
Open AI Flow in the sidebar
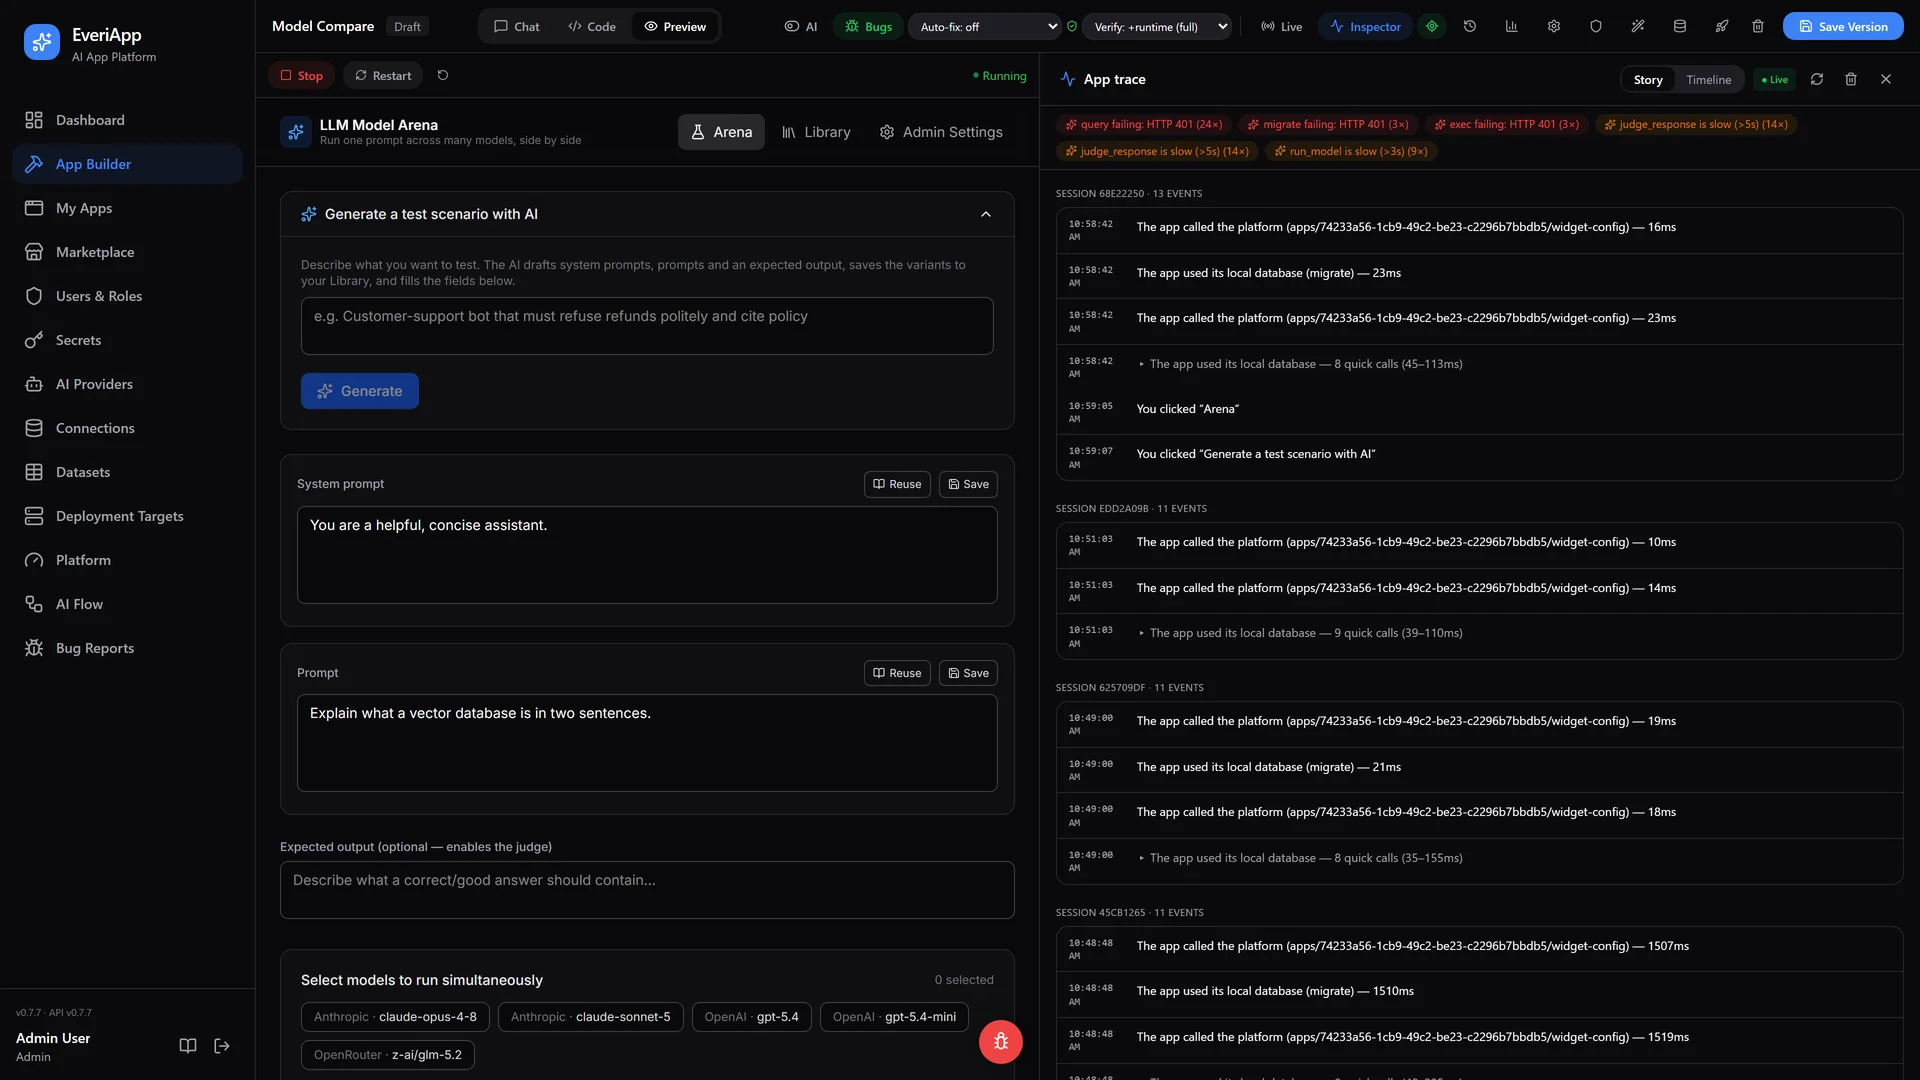pos(127,604)
